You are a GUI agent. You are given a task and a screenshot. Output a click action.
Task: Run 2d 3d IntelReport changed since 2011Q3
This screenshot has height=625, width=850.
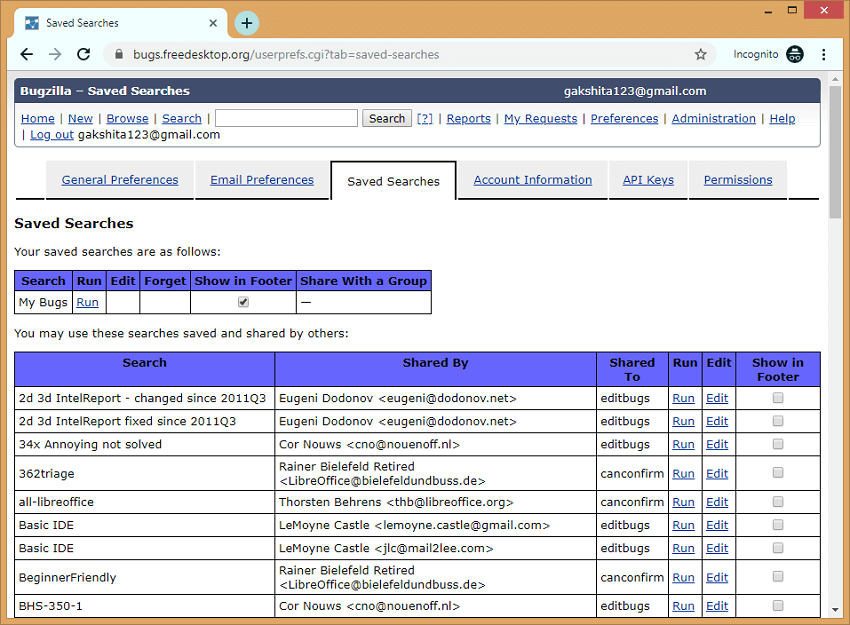point(683,398)
